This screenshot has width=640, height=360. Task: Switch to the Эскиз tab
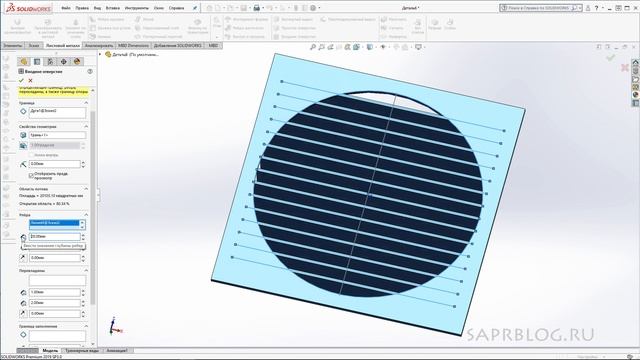pos(34,46)
